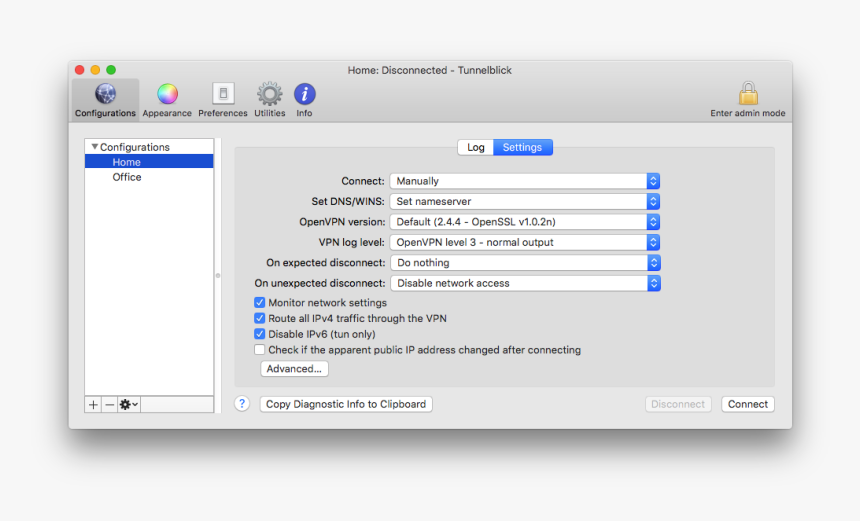Open the On expected disconnect dropdown
Image resolution: width=860 pixels, height=521 pixels.
525,263
